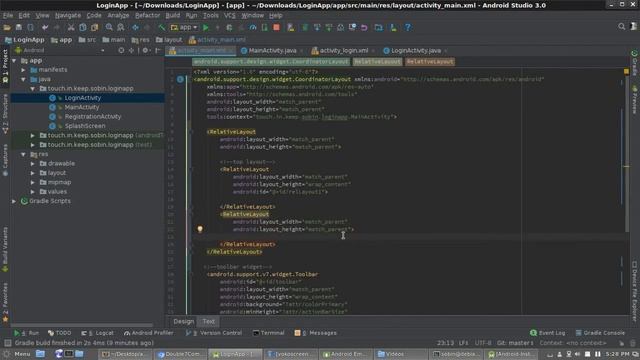Click Git: master branch in status bar

pyautogui.click(x=515, y=343)
